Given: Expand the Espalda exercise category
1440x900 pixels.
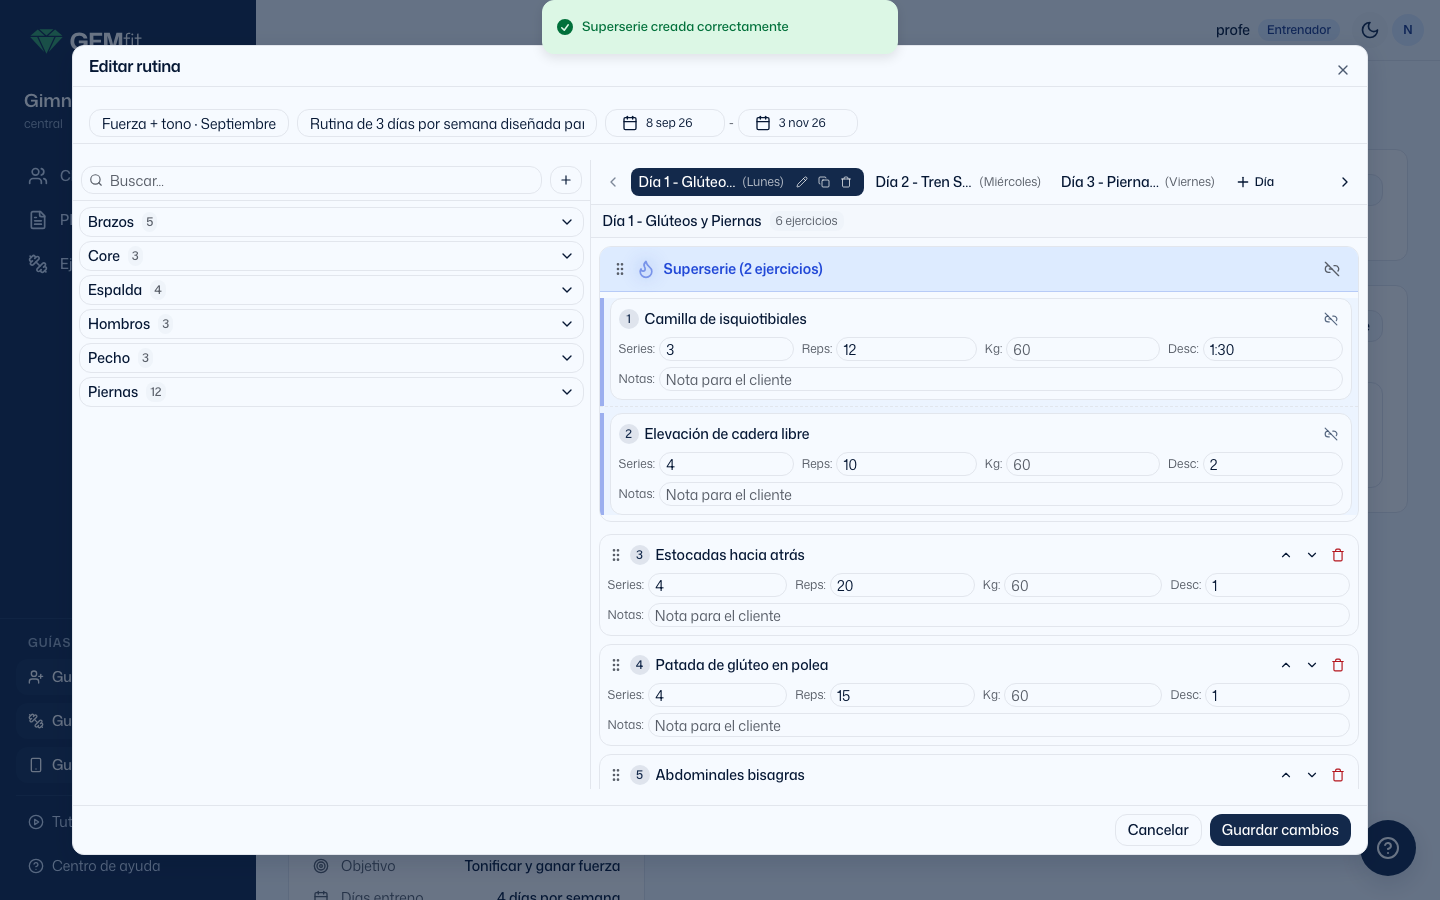Looking at the screenshot, I should 331,290.
